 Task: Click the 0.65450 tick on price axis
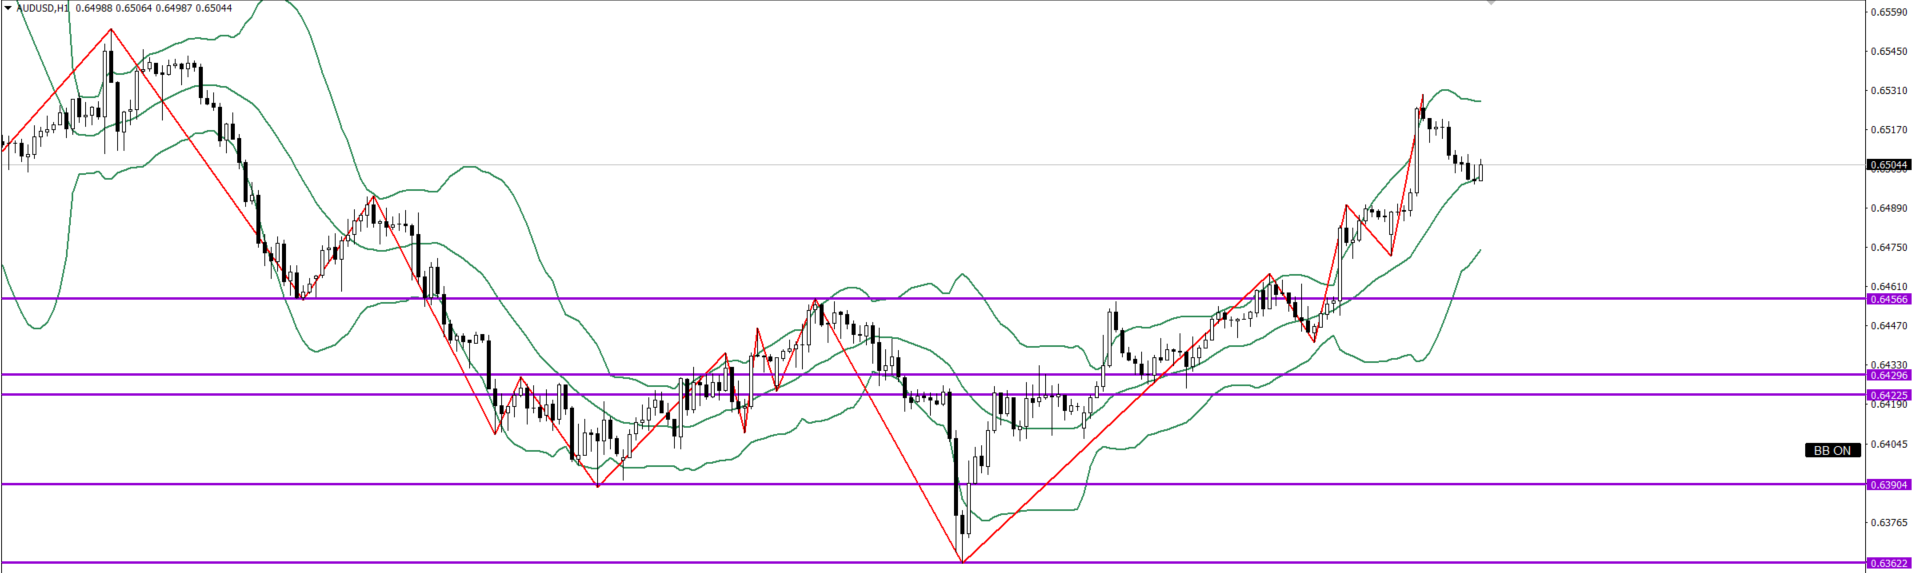click(x=1888, y=51)
